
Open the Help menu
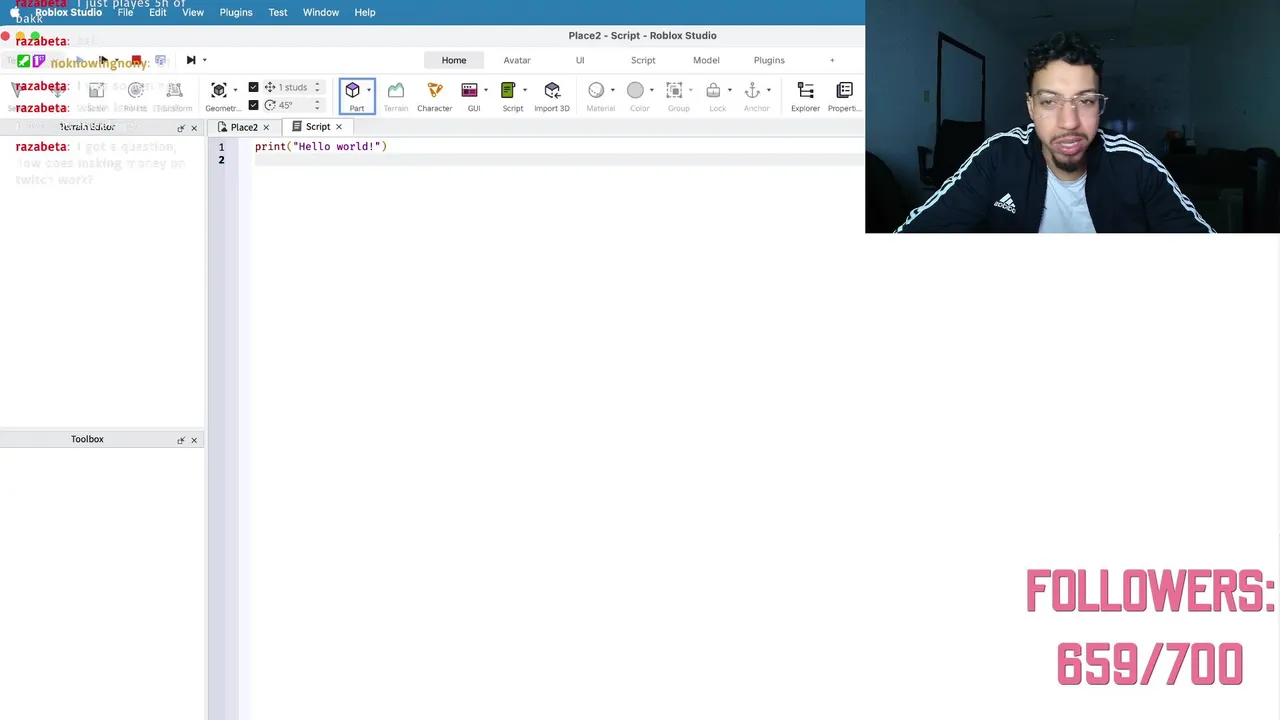pyautogui.click(x=365, y=12)
